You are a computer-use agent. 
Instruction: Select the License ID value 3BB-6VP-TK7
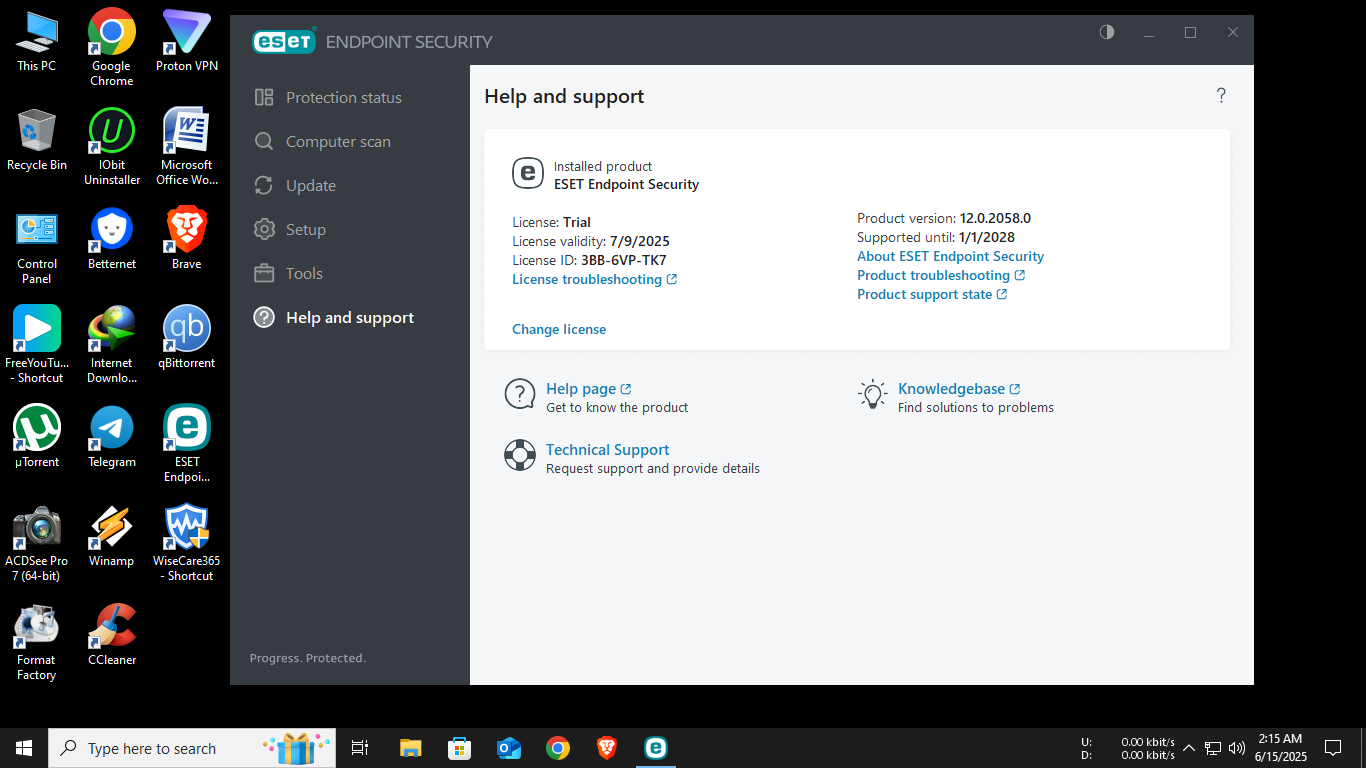(623, 260)
